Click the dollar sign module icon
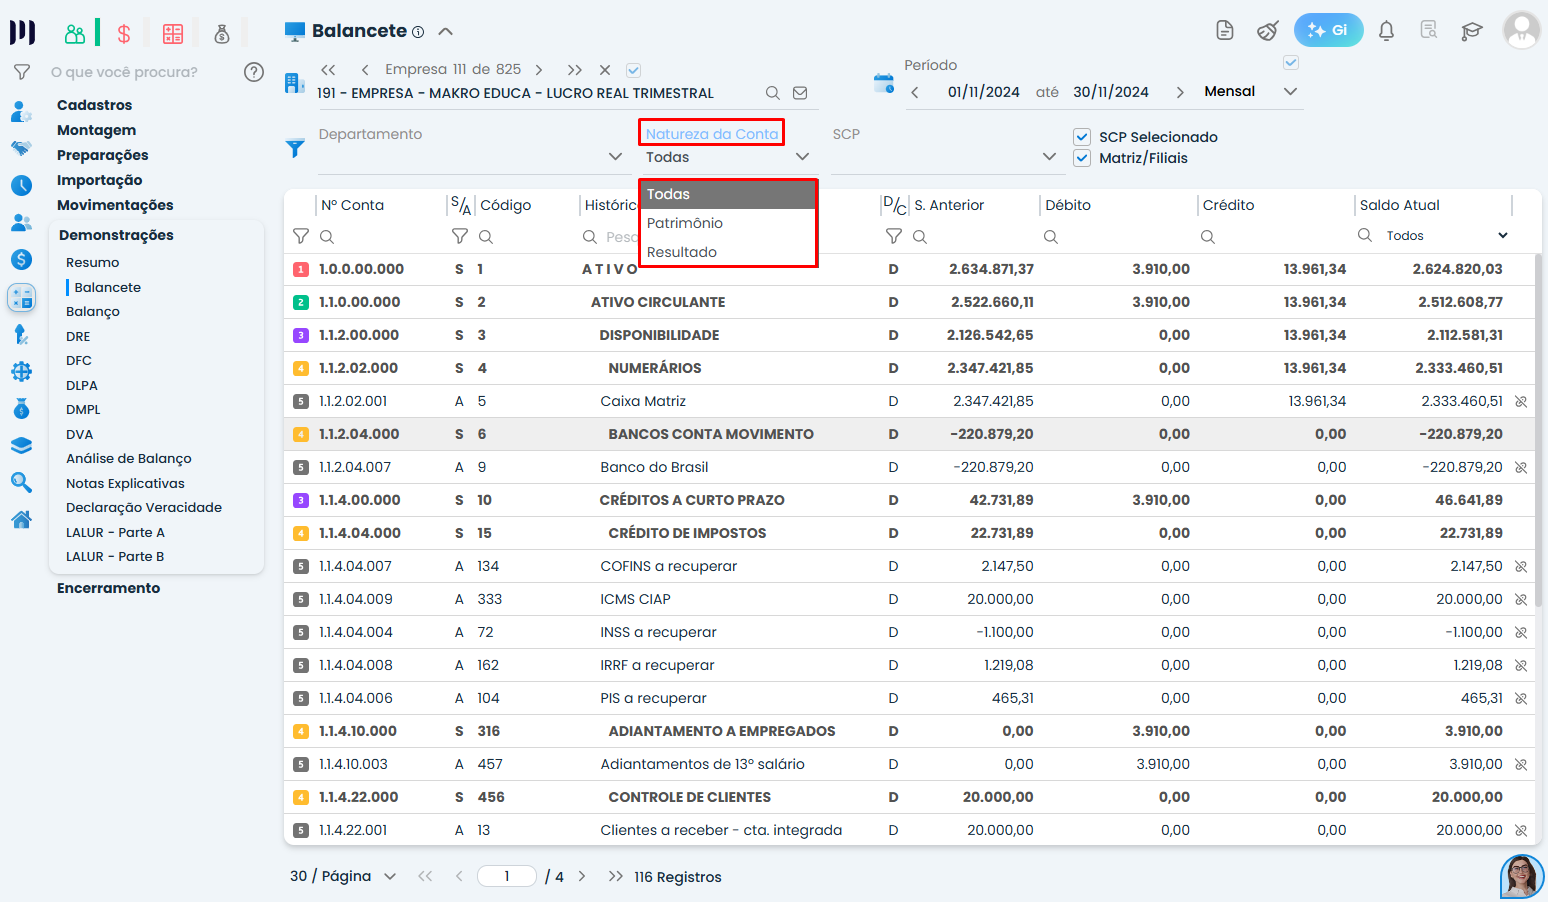This screenshot has width=1548, height=902. [124, 34]
